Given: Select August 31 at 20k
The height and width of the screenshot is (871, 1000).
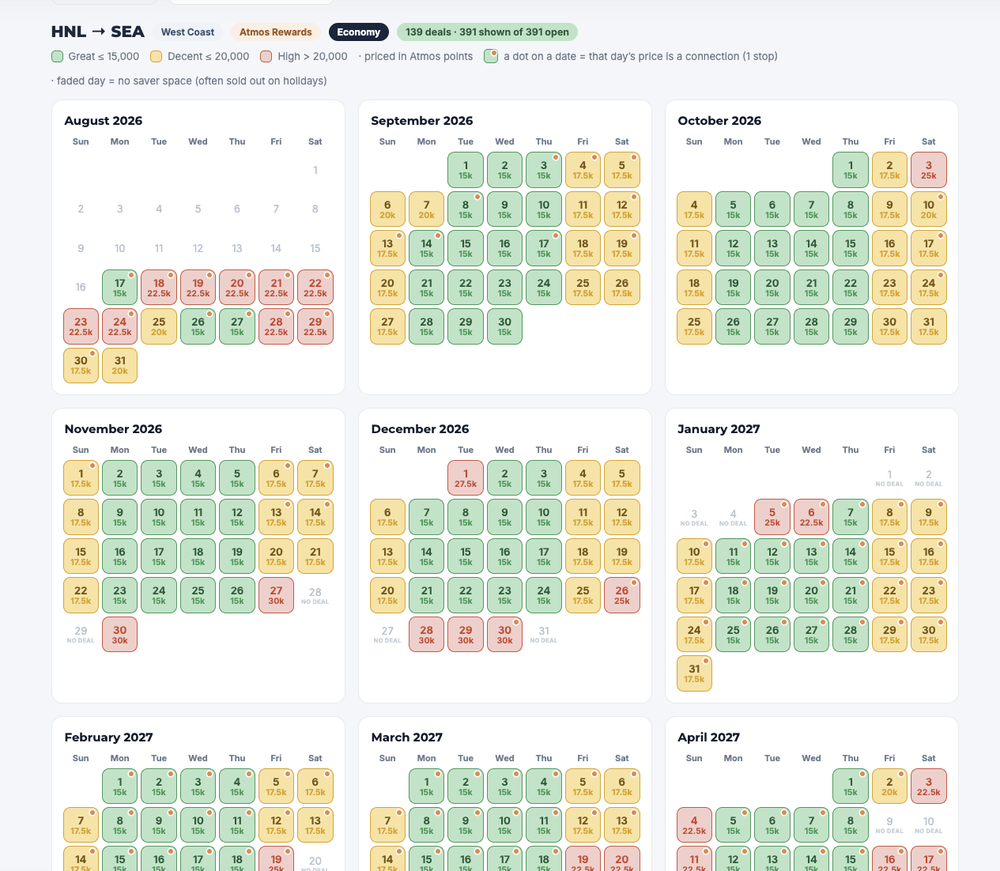Looking at the screenshot, I should click(x=120, y=365).
